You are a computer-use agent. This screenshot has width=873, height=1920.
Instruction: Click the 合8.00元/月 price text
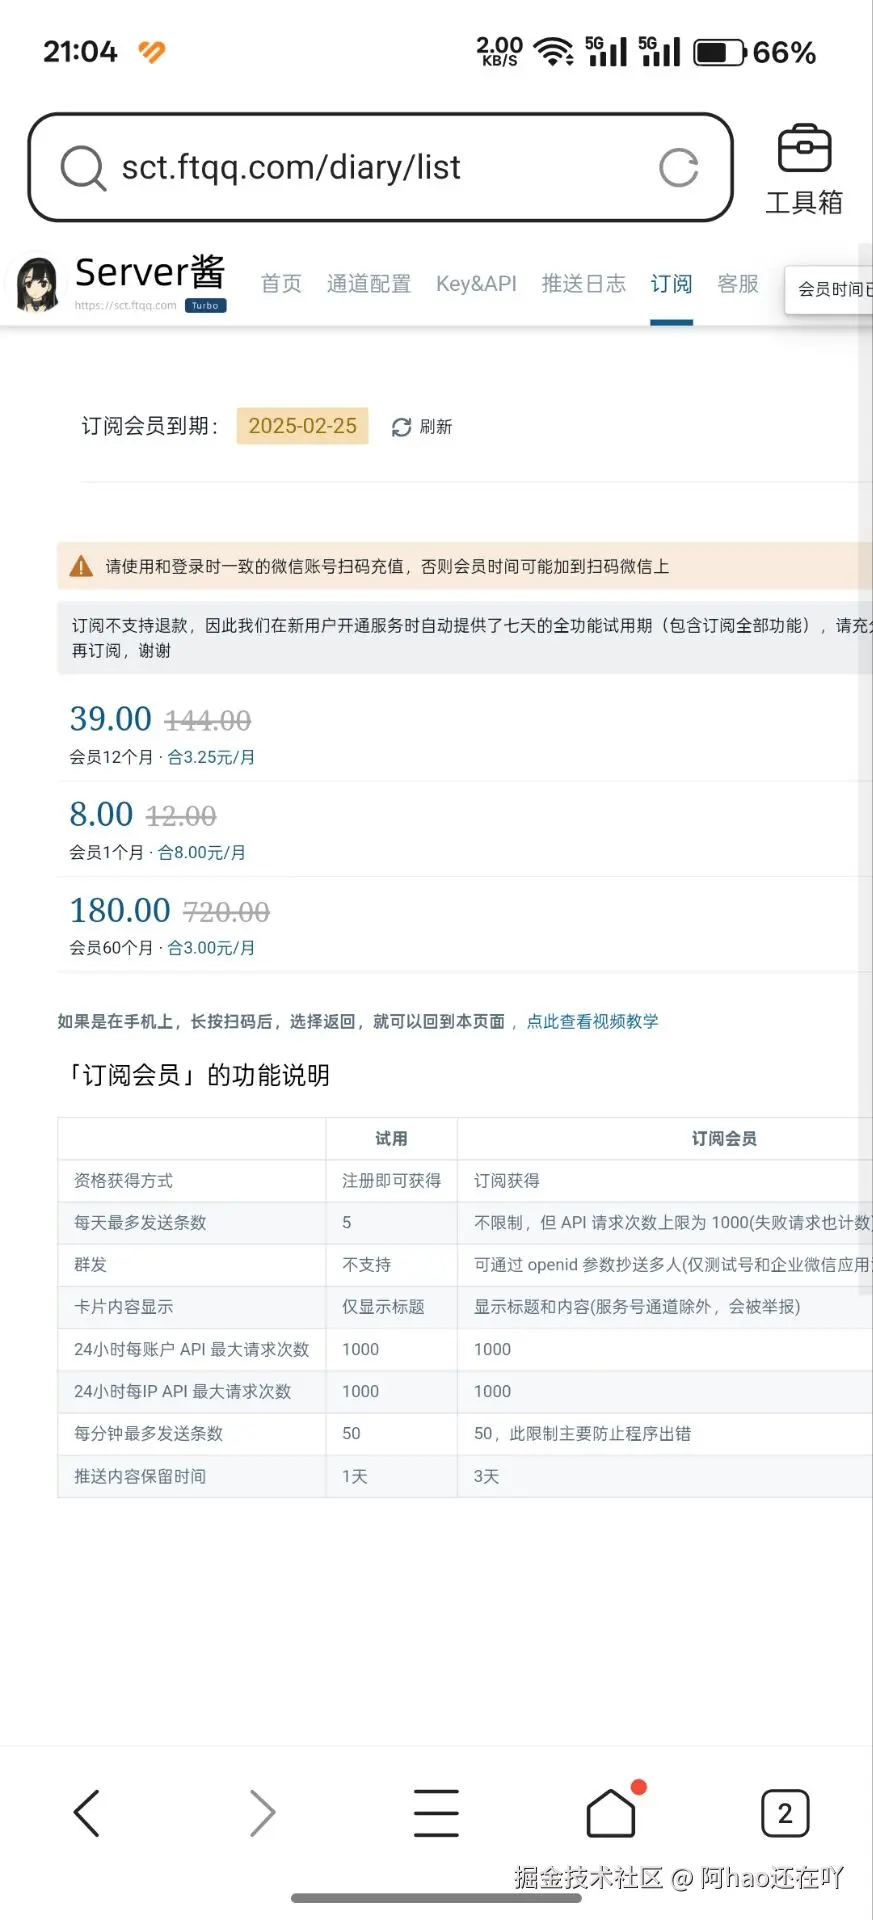pos(202,853)
